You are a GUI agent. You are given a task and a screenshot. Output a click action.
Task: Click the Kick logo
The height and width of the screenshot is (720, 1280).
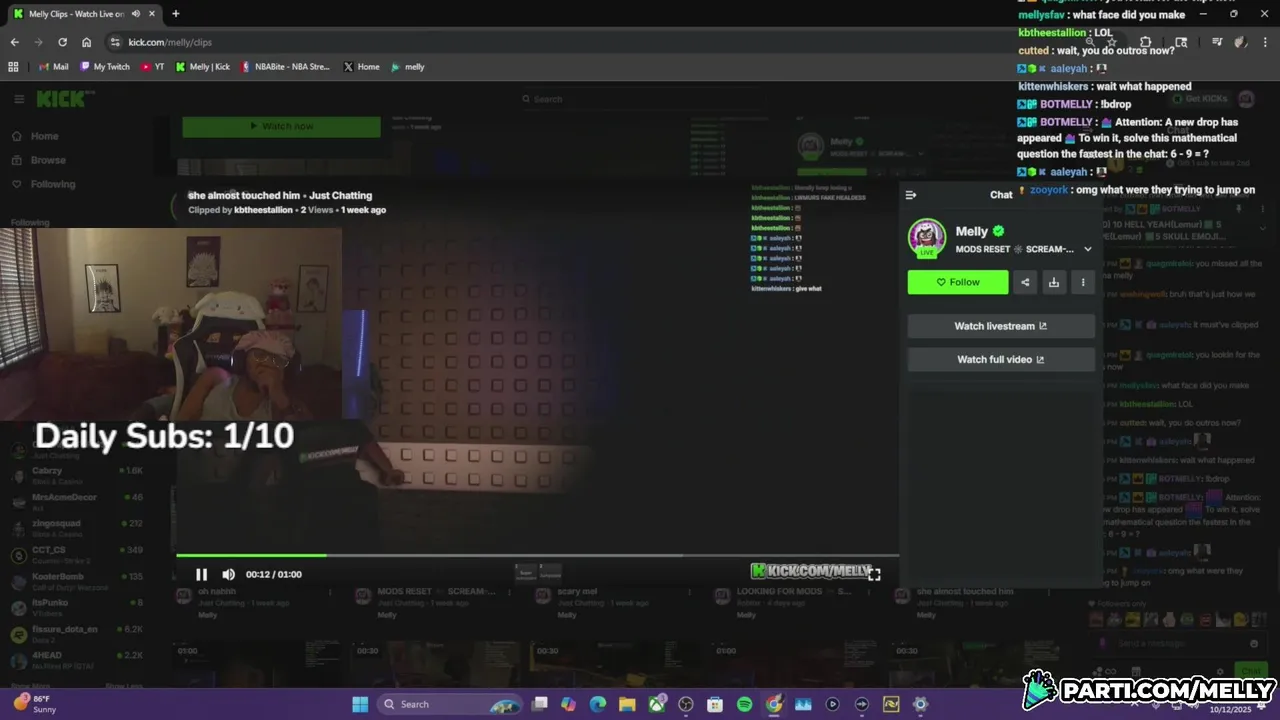65,99
